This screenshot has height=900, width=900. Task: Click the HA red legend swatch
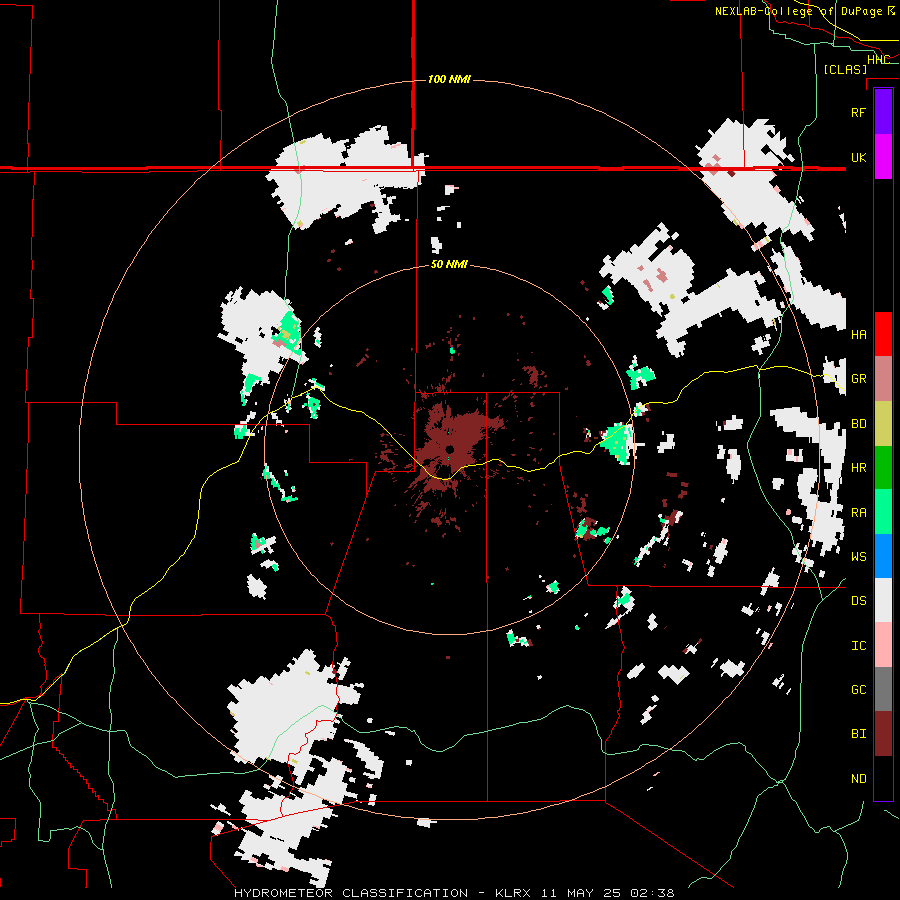tap(883, 334)
